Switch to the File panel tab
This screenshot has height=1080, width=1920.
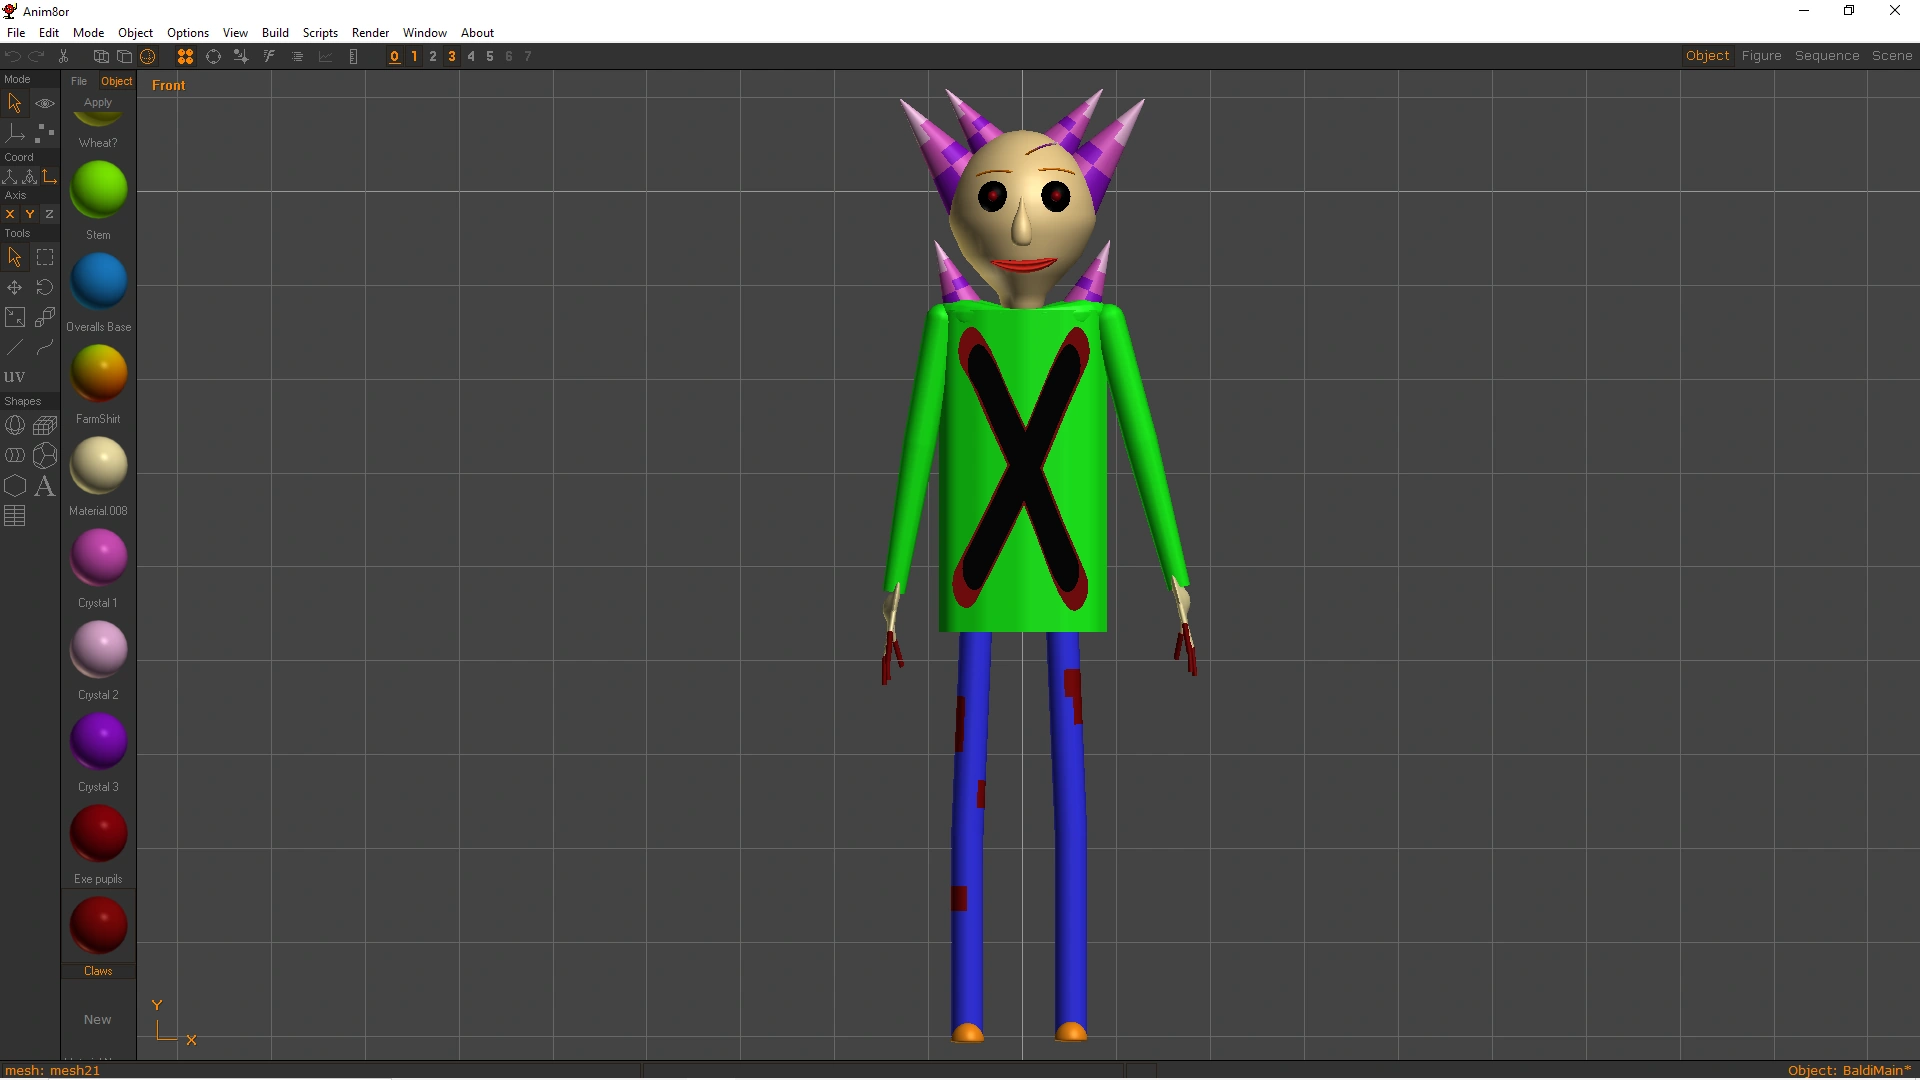coord(78,81)
